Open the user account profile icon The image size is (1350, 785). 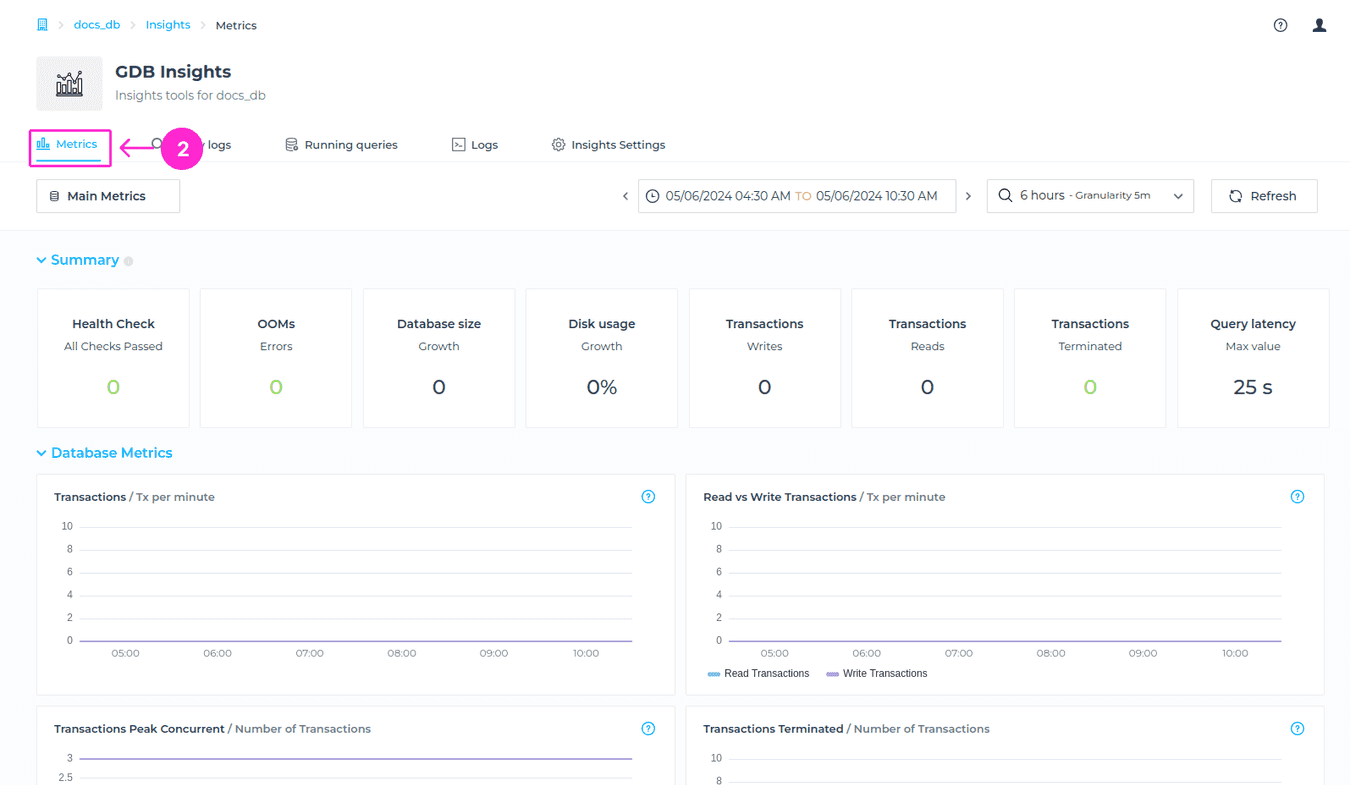point(1319,25)
